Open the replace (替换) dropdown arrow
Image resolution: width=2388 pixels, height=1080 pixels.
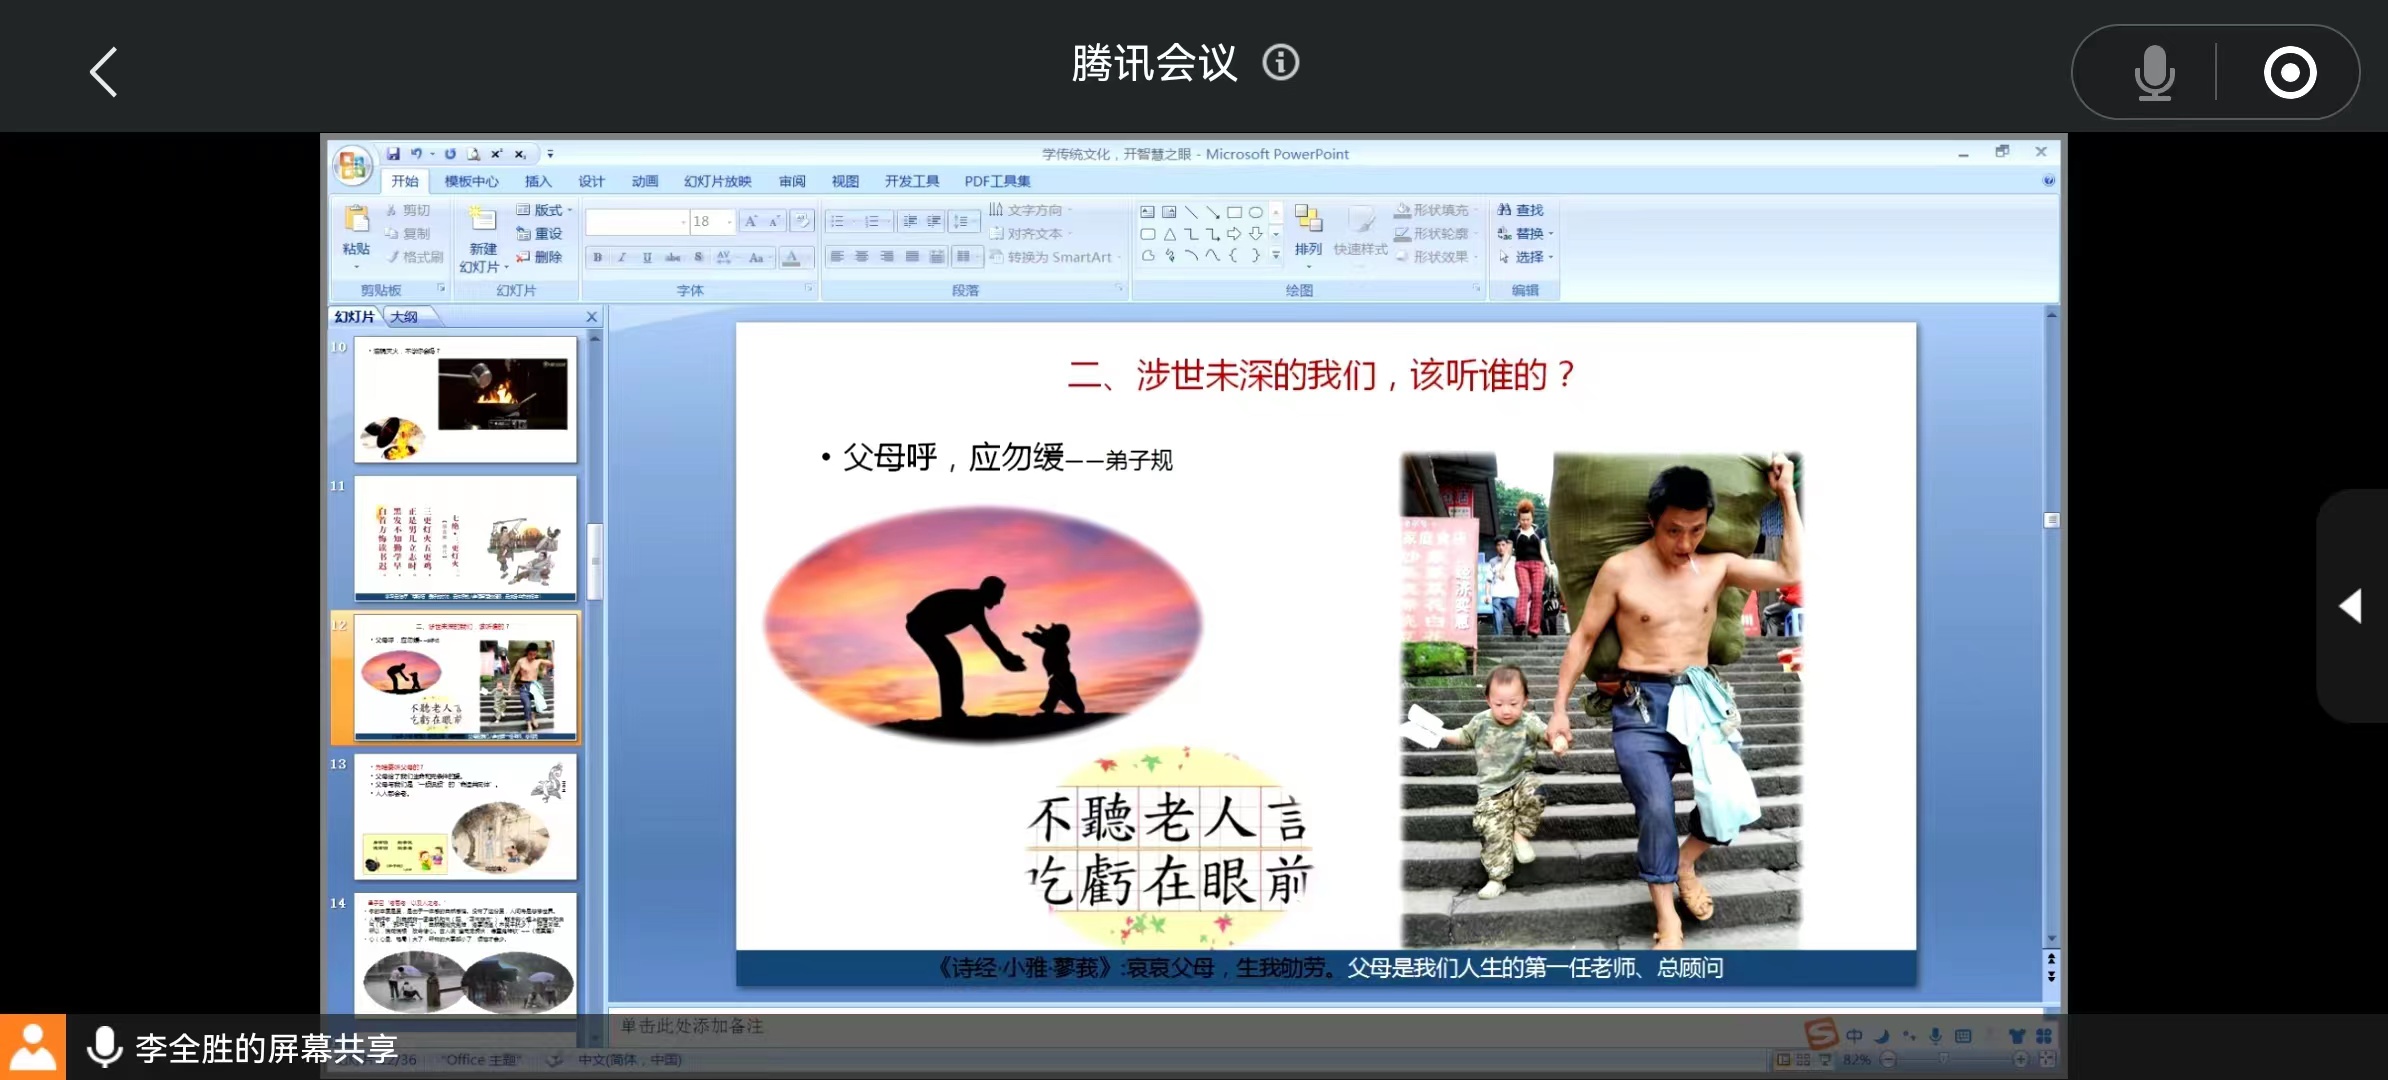point(1551,234)
